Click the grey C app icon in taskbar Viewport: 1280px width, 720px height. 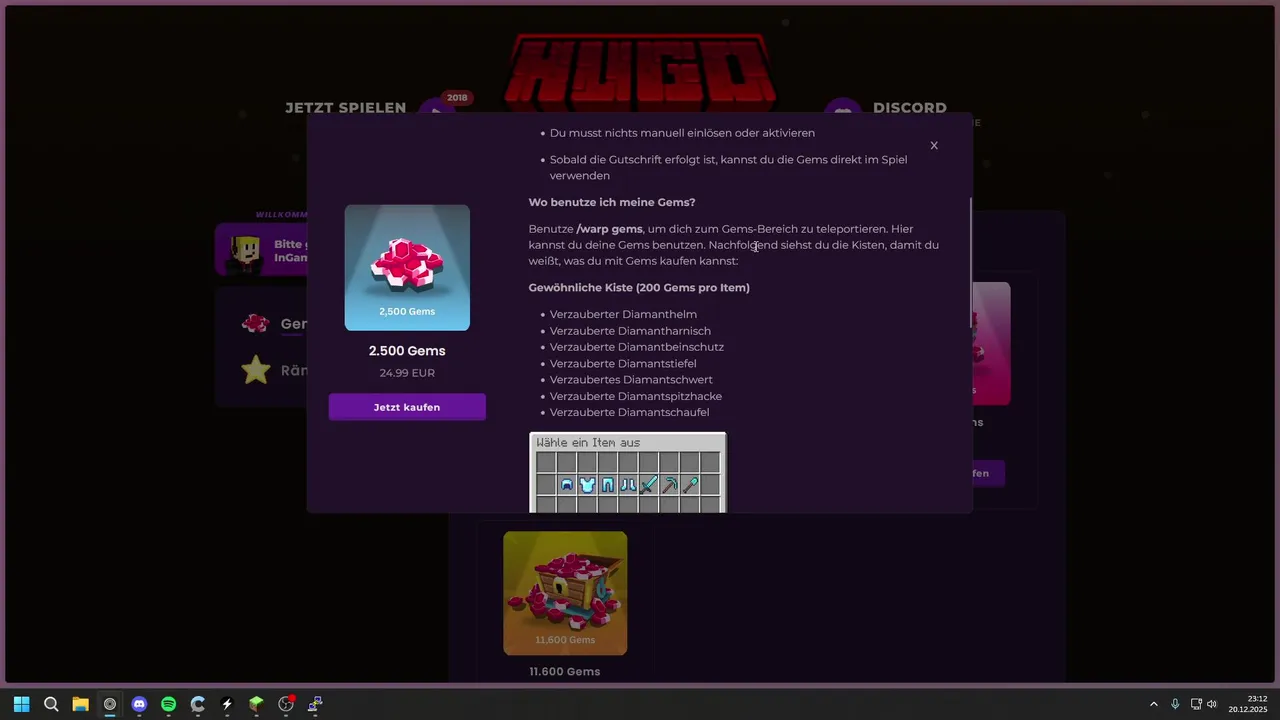[x=198, y=704]
